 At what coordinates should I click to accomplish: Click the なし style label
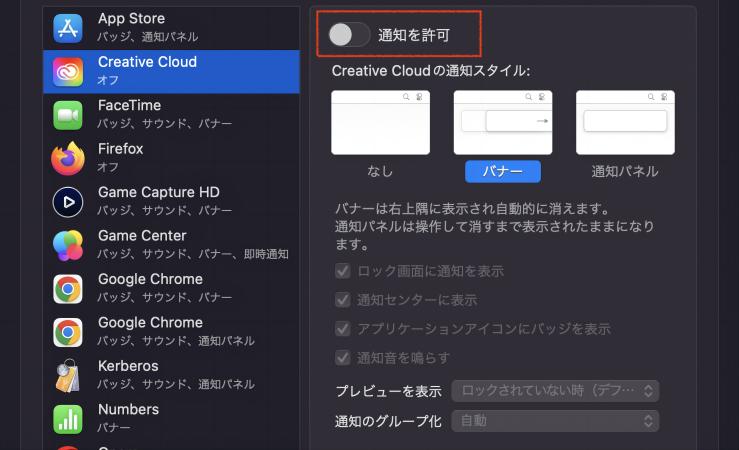click(x=380, y=171)
